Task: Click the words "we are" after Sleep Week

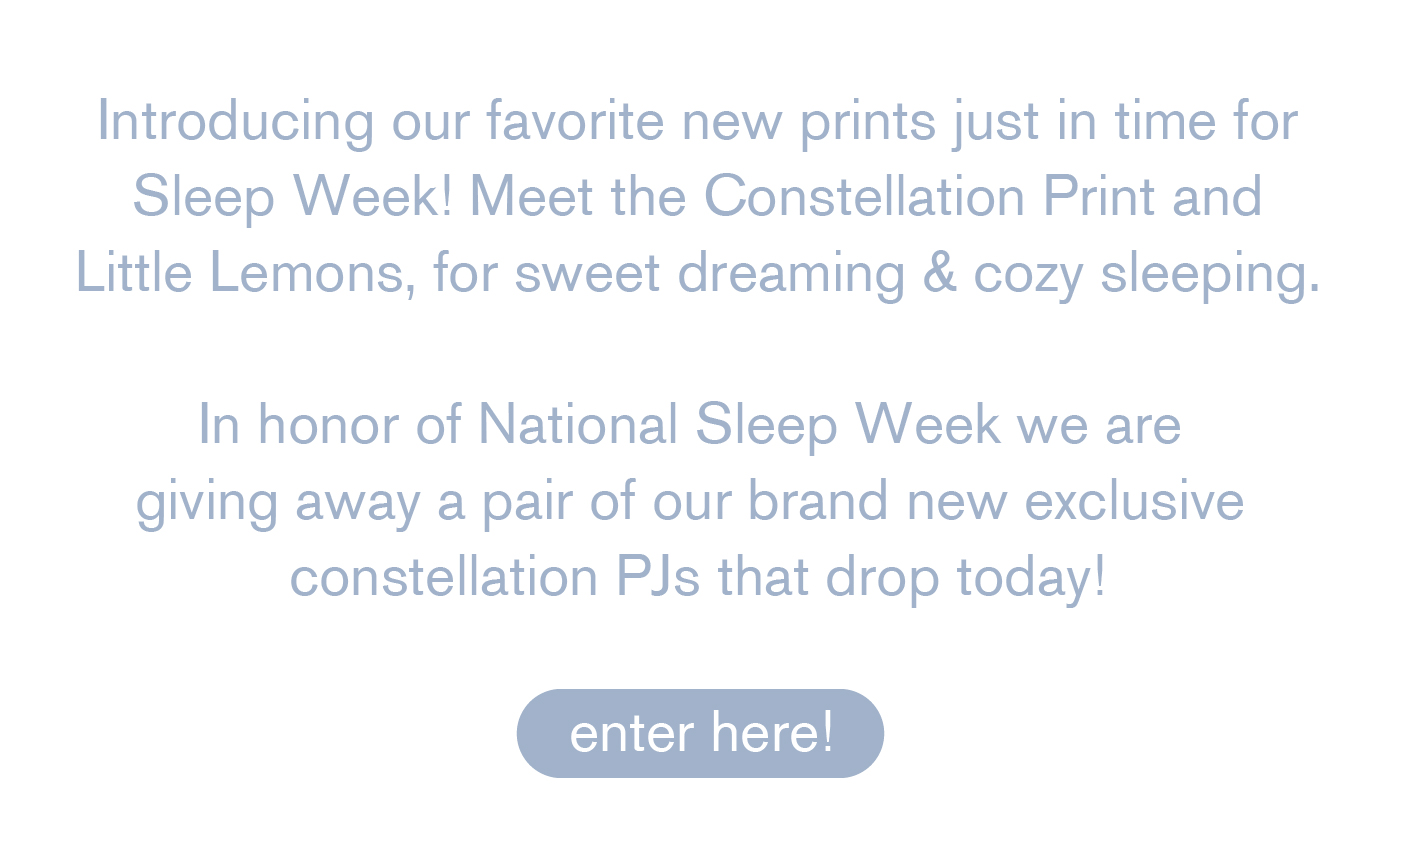Action: [x=1099, y=425]
